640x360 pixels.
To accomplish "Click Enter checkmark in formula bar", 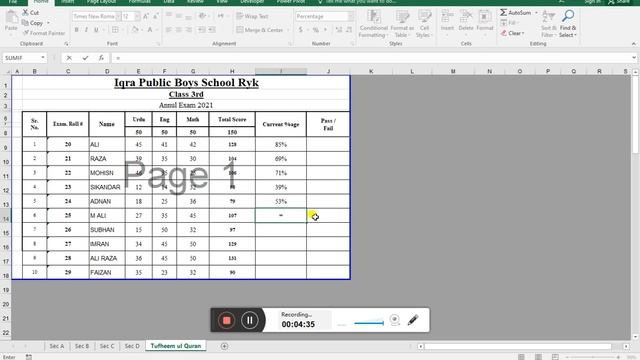I will [85, 58].
